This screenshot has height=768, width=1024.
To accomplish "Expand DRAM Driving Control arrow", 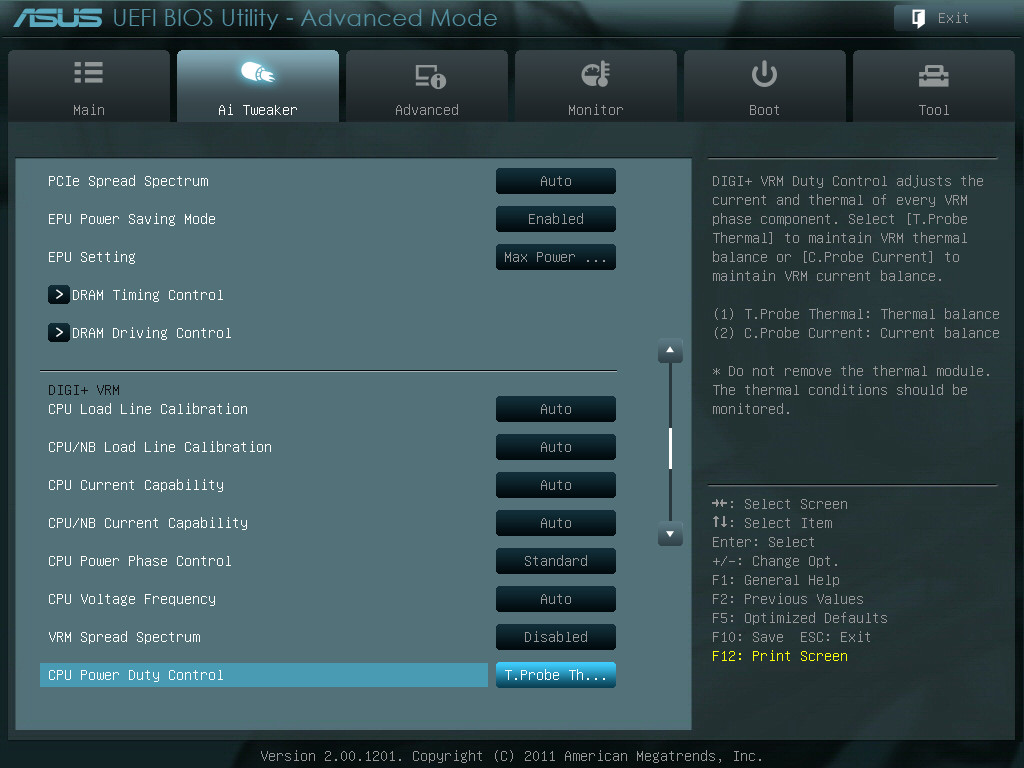I will tap(59, 332).
